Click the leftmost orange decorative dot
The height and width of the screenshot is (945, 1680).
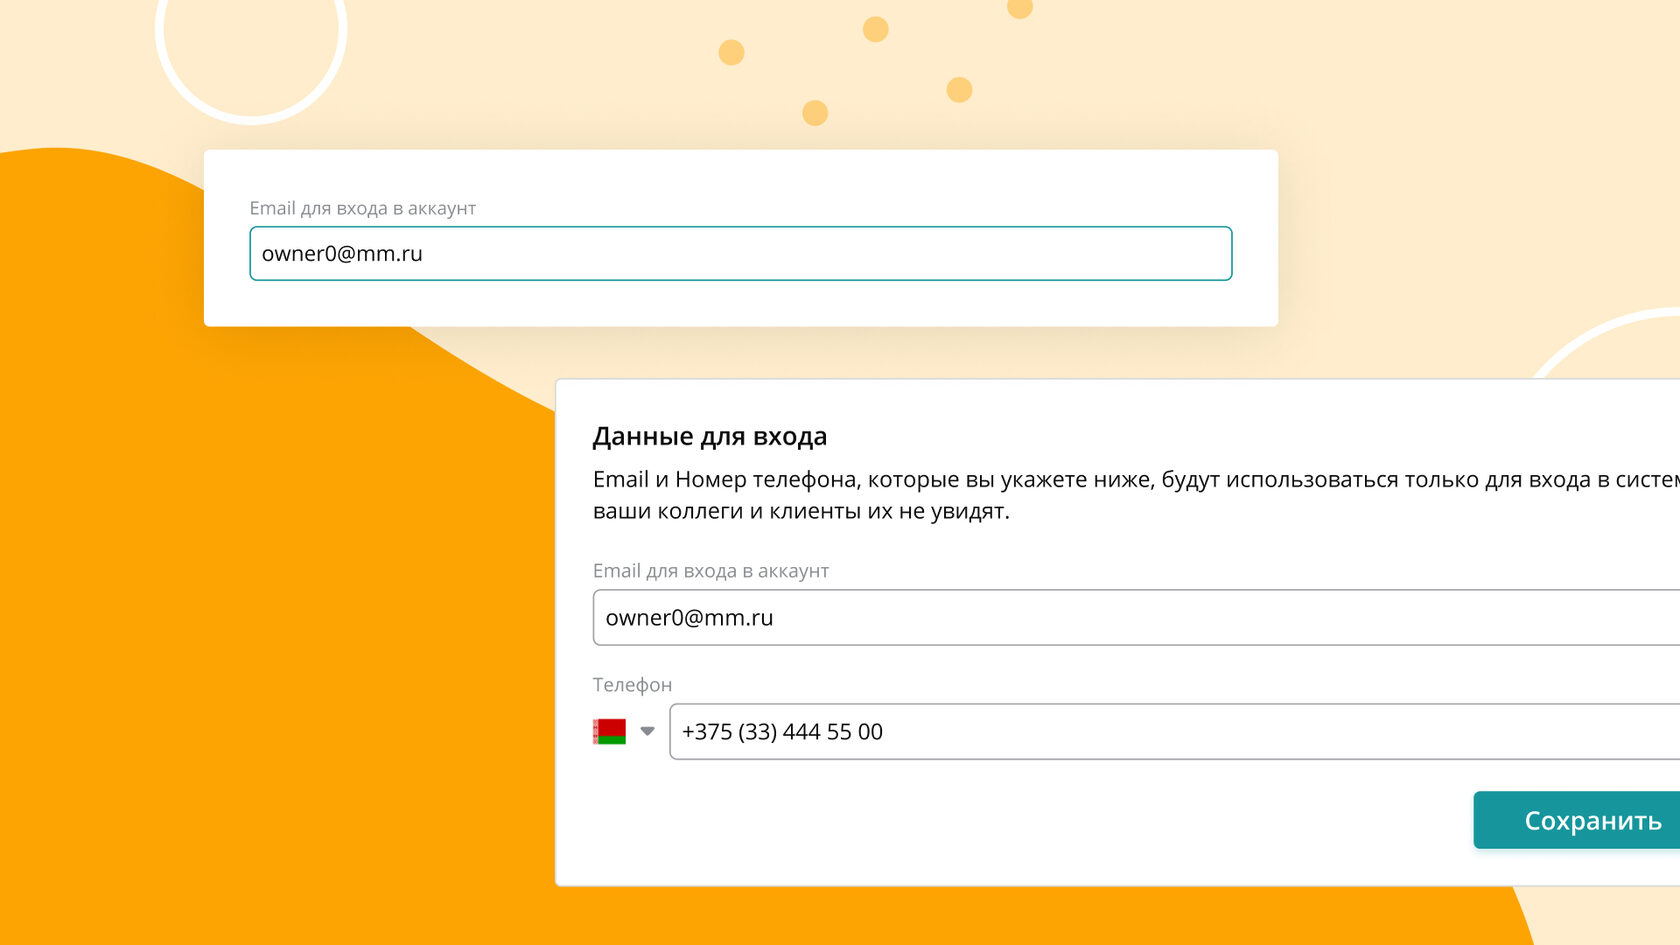coord(731,52)
